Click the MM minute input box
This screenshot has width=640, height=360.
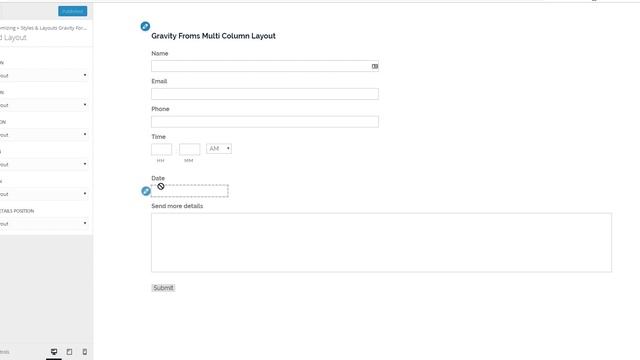tap(189, 149)
